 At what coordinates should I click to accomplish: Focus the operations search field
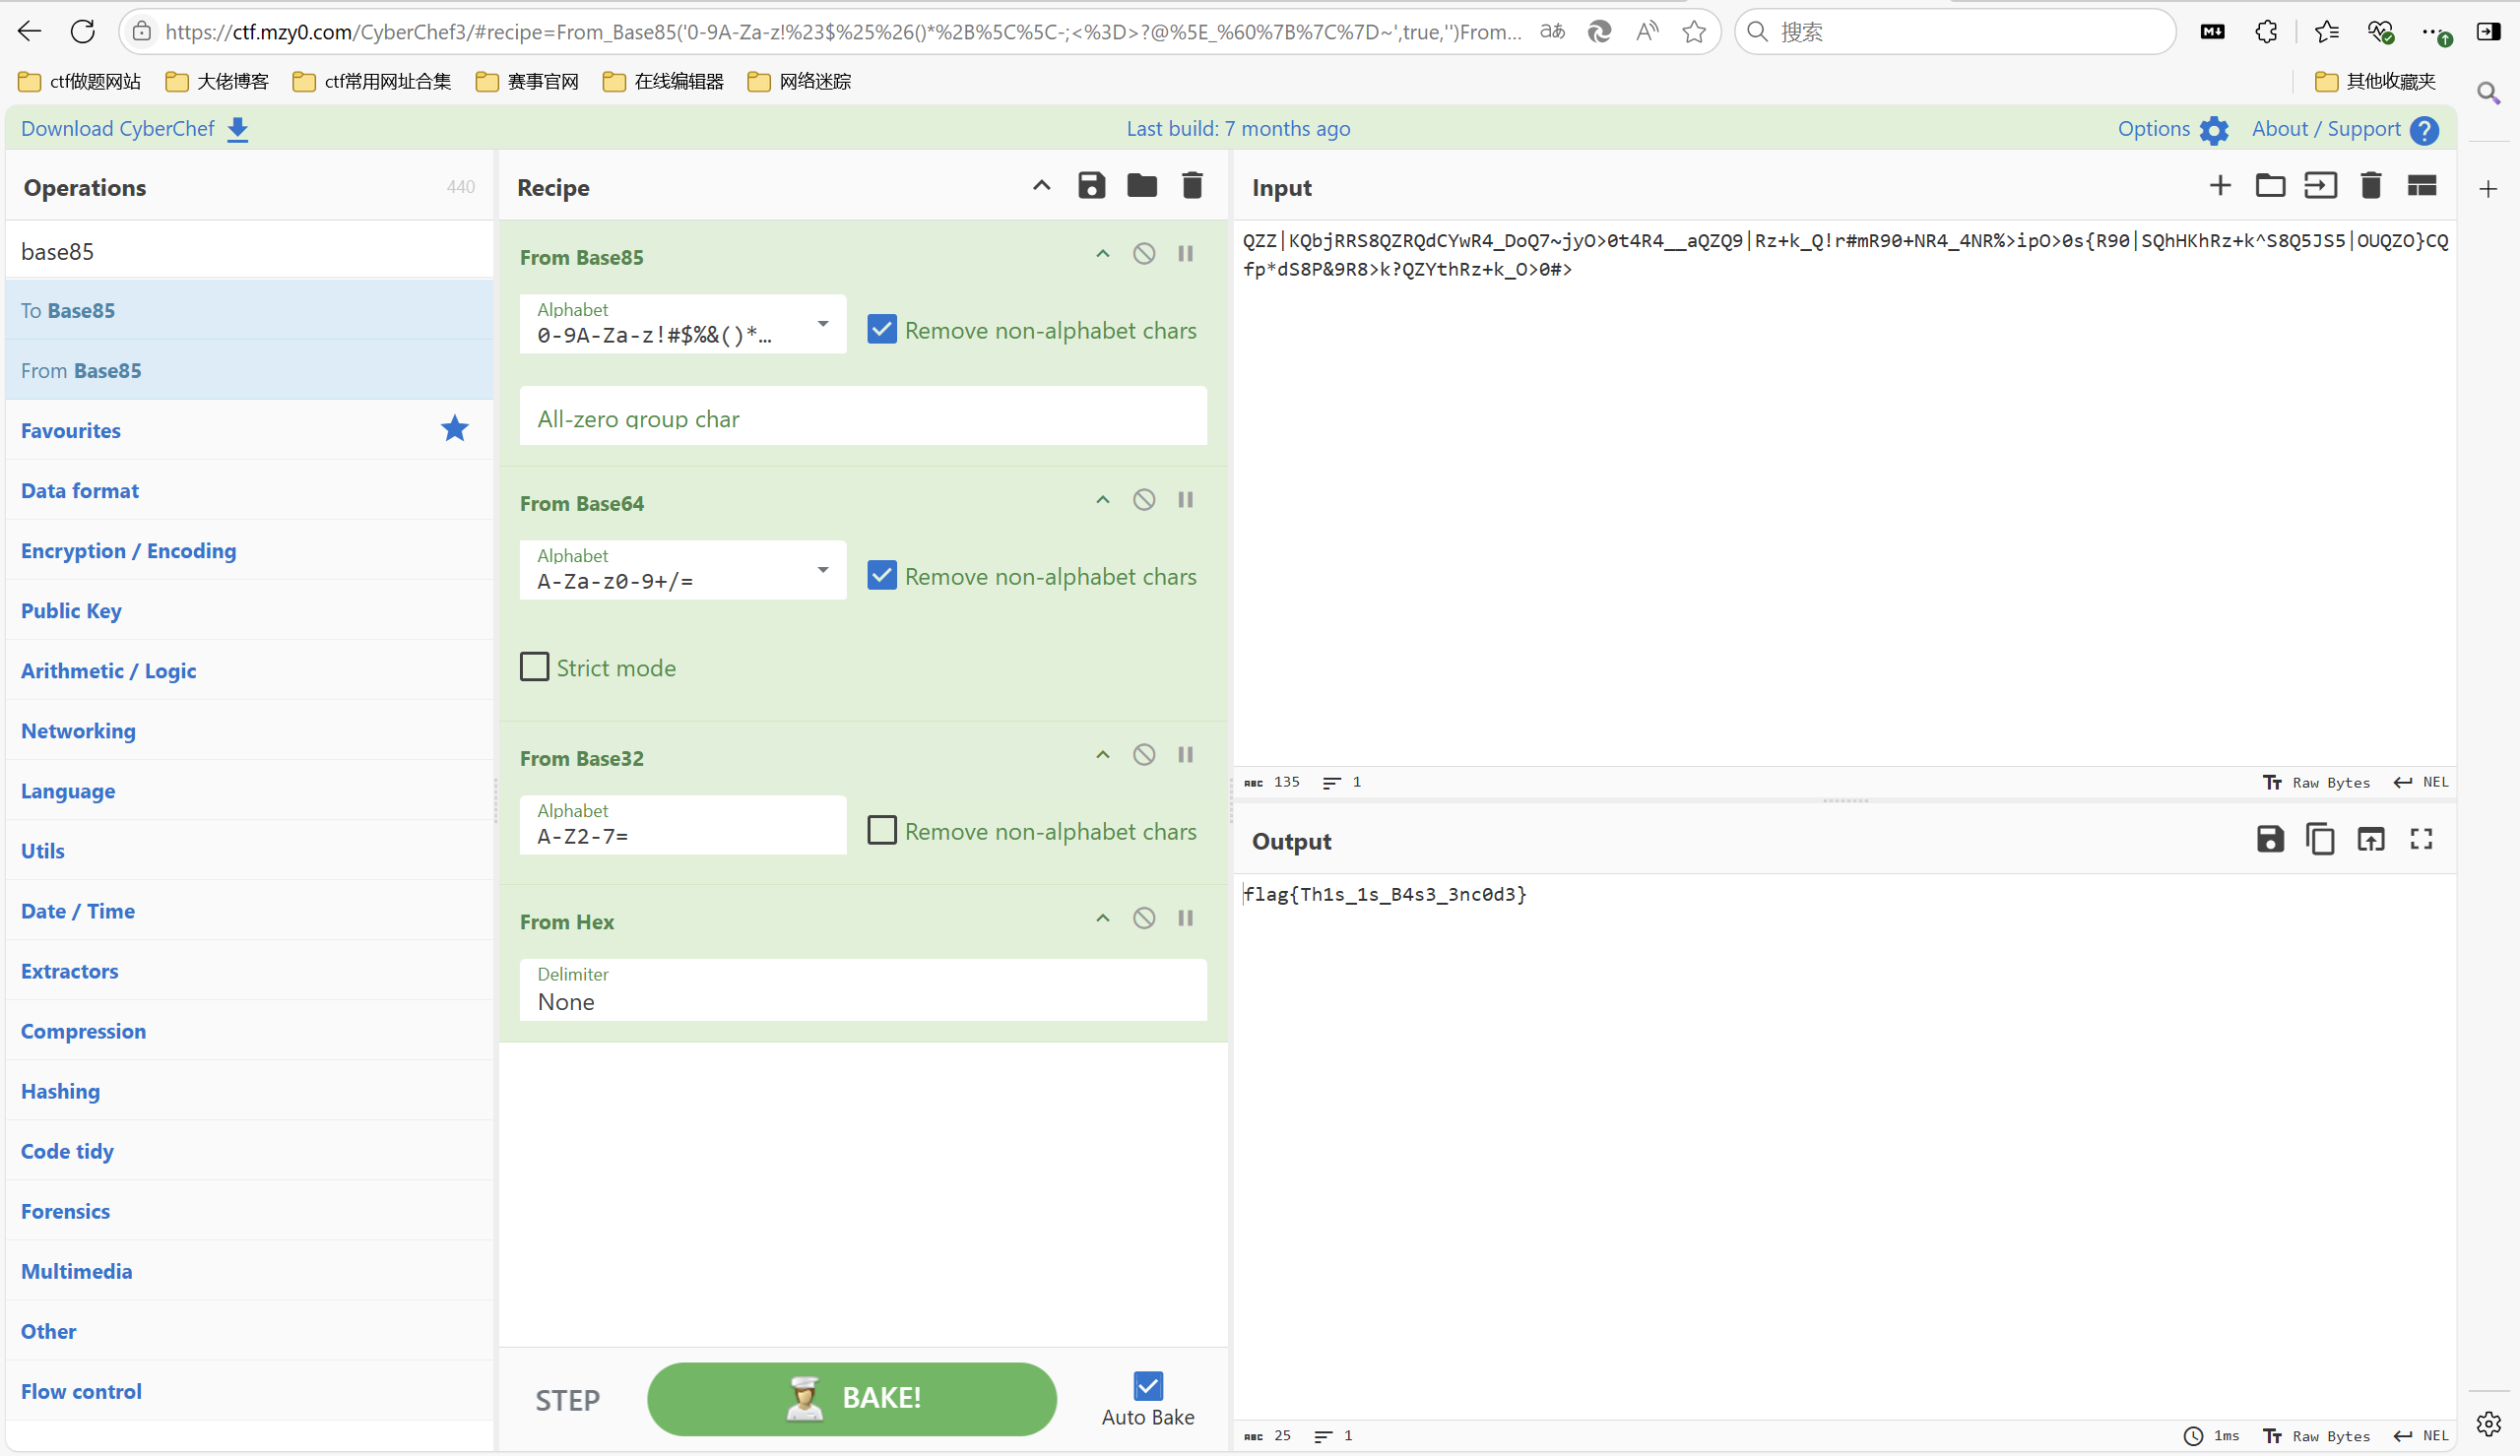pos(249,251)
